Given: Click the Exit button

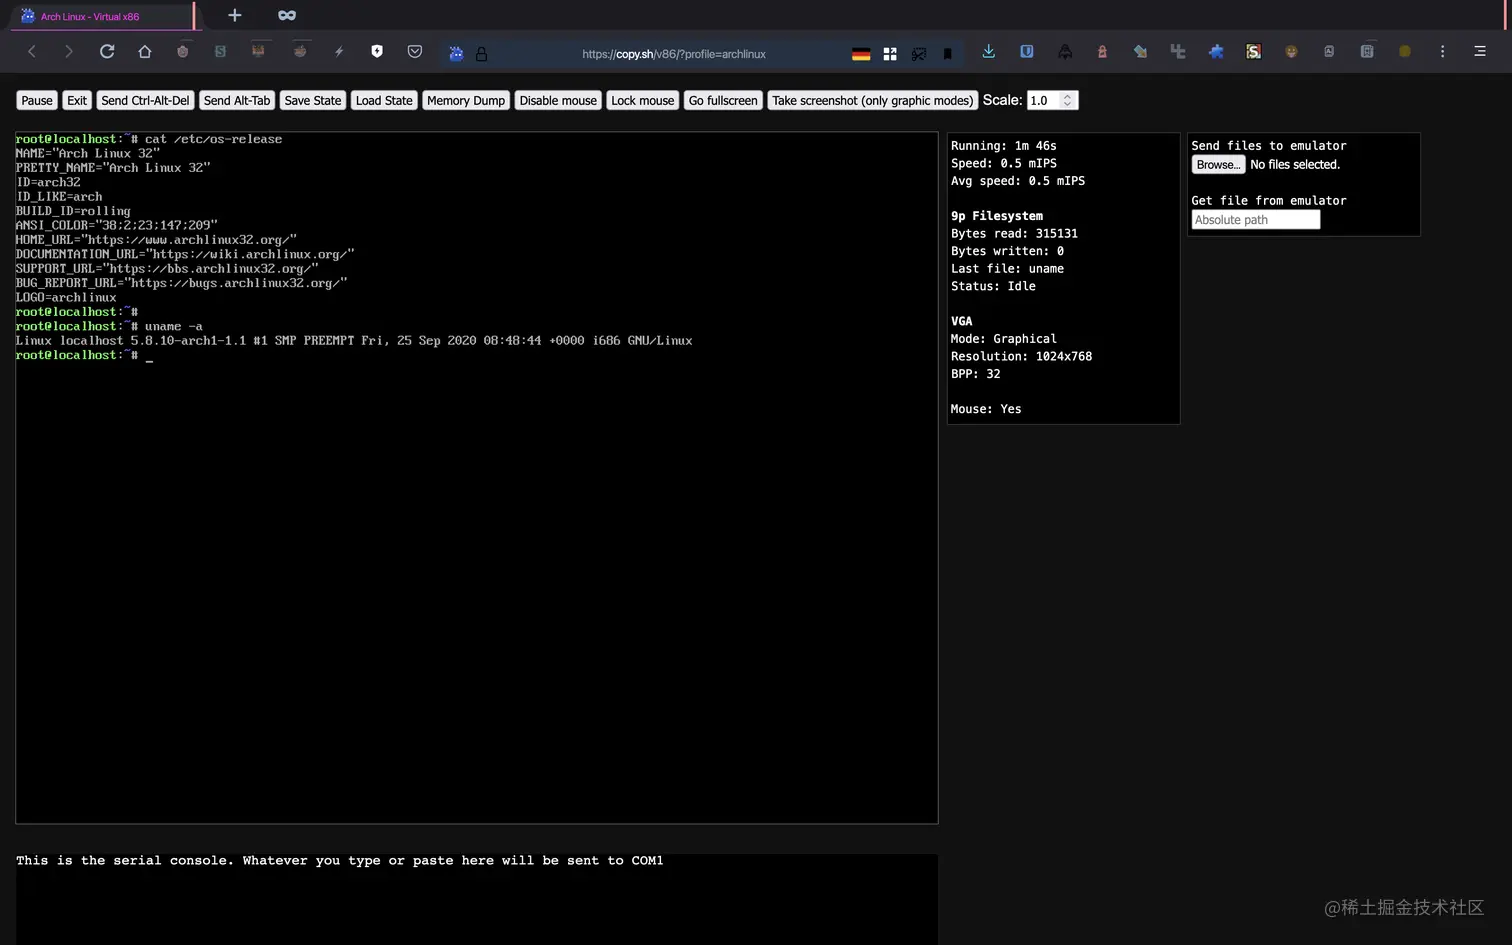Looking at the screenshot, I should click(x=77, y=100).
